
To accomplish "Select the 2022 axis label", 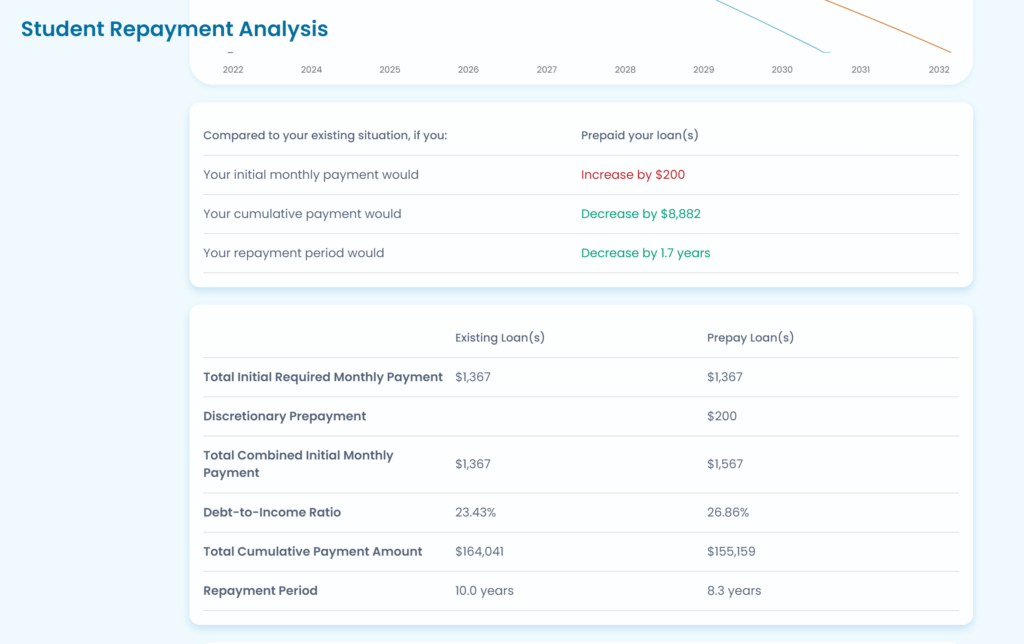I will pos(233,70).
